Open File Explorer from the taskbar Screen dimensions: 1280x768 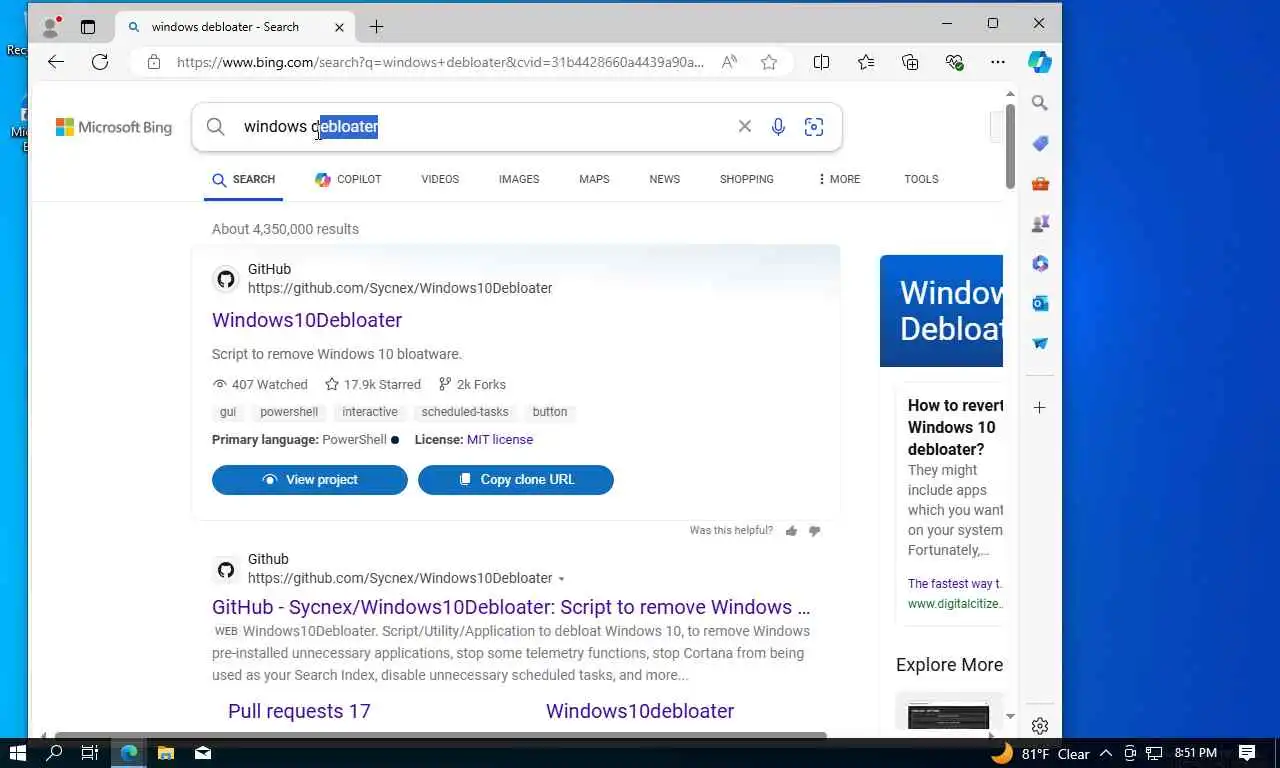click(166, 753)
